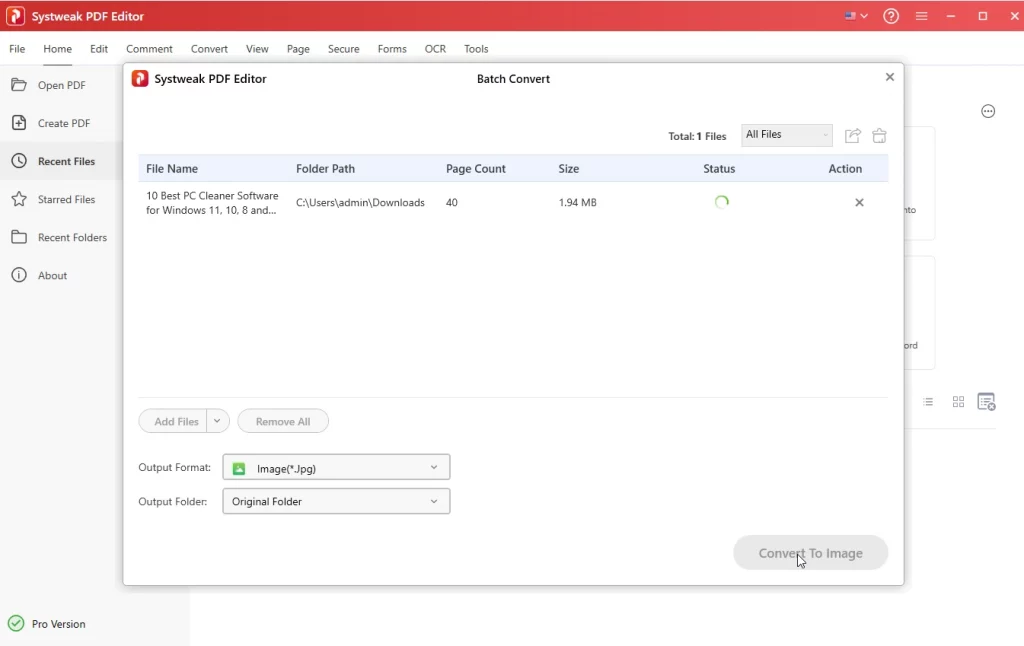The image size is (1024, 646).
Task: Open the hamburger menu in title bar
Action: pyautogui.click(x=921, y=16)
